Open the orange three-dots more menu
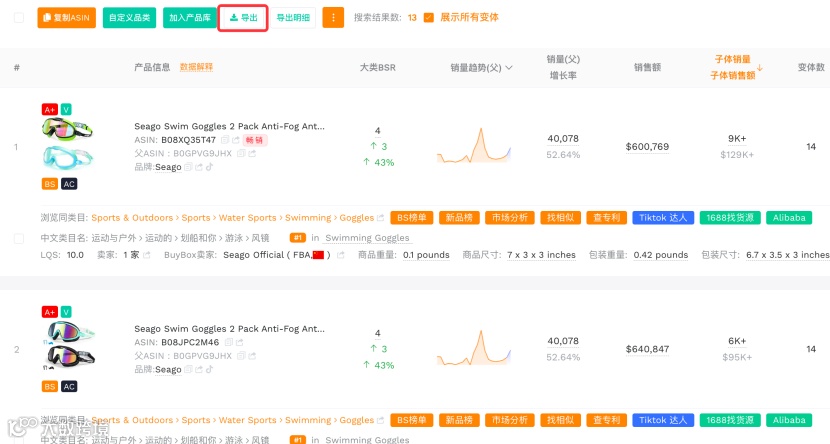830x444 pixels. pos(333,17)
